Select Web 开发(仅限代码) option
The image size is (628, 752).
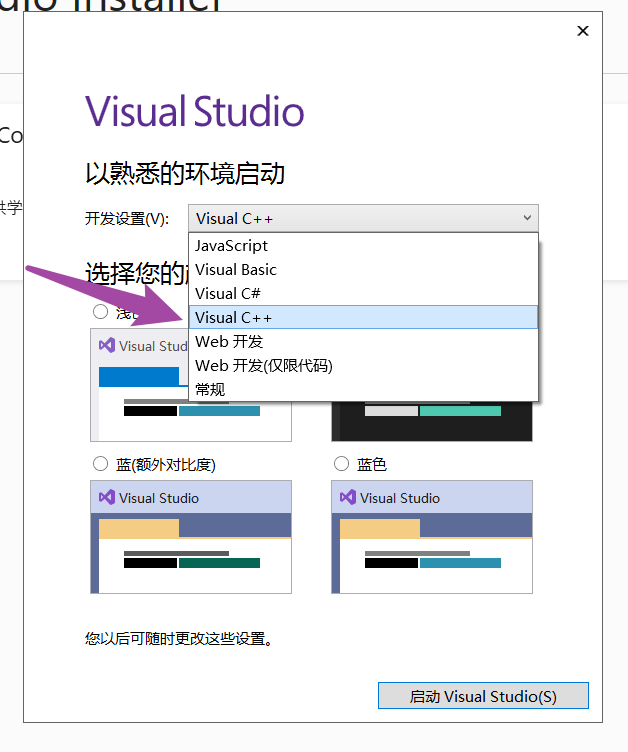tap(363, 365)
